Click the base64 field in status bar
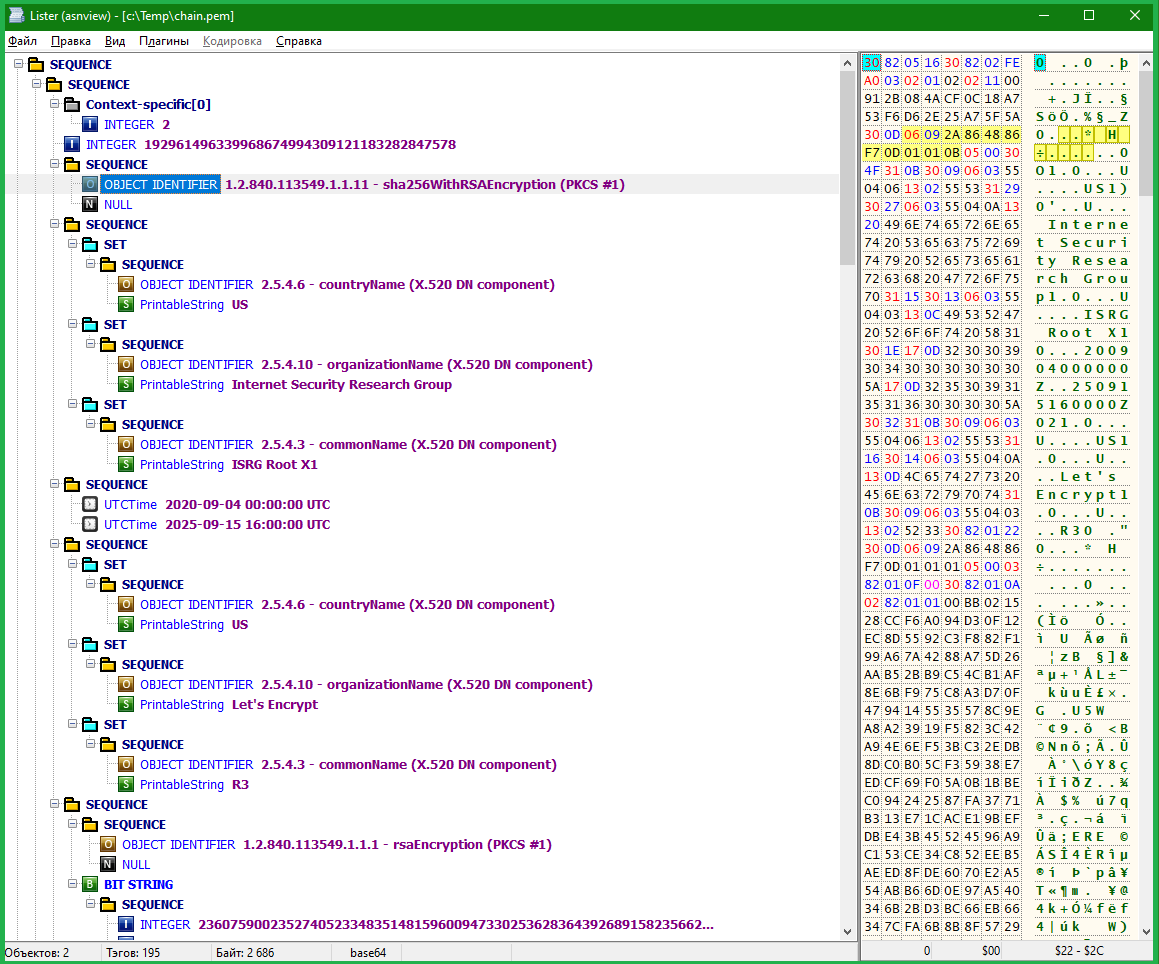Screen dimensions: 1159x964 (369, 953)
